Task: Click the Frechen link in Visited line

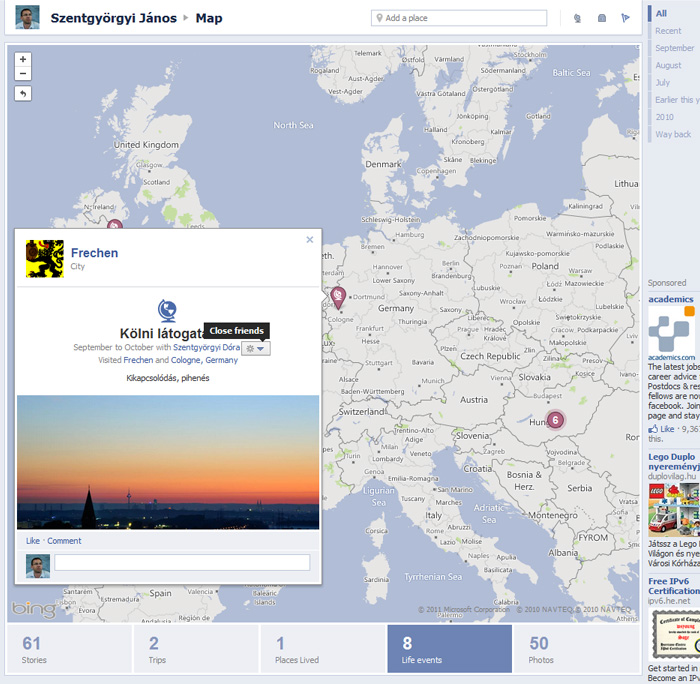Action: [x=138, y=360]
